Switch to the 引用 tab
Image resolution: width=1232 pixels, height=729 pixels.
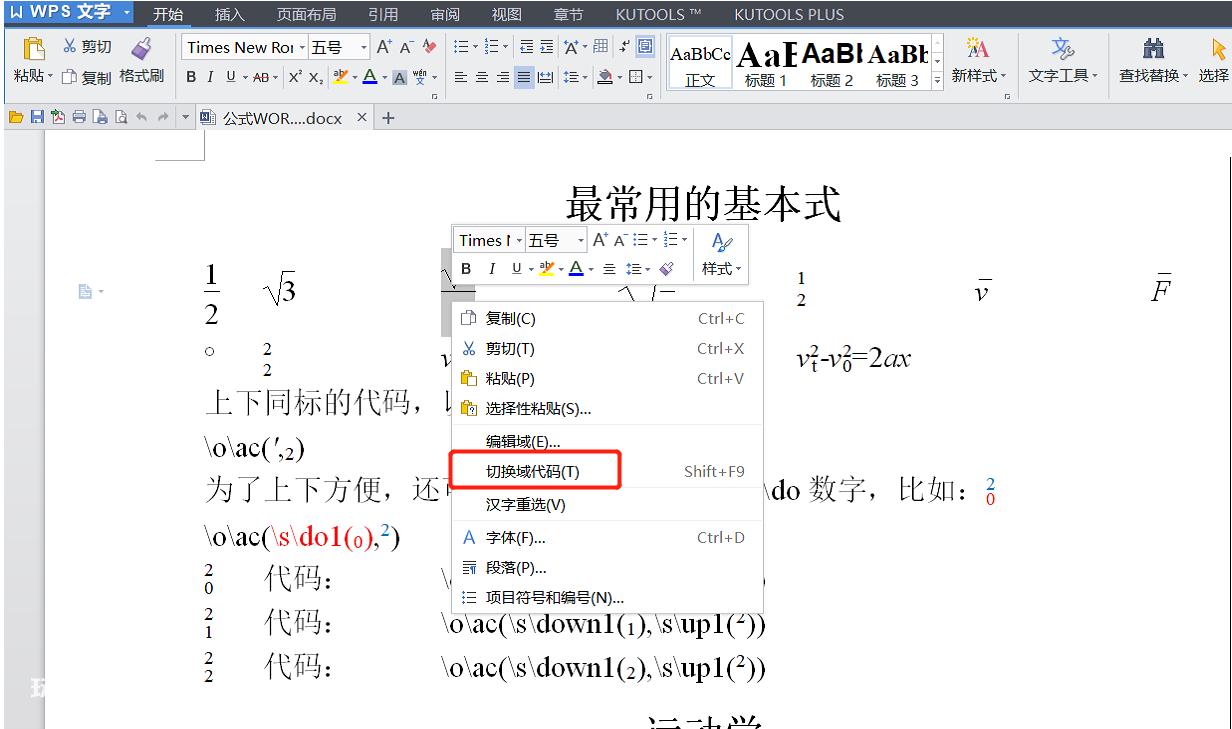[x=382, y=15]
